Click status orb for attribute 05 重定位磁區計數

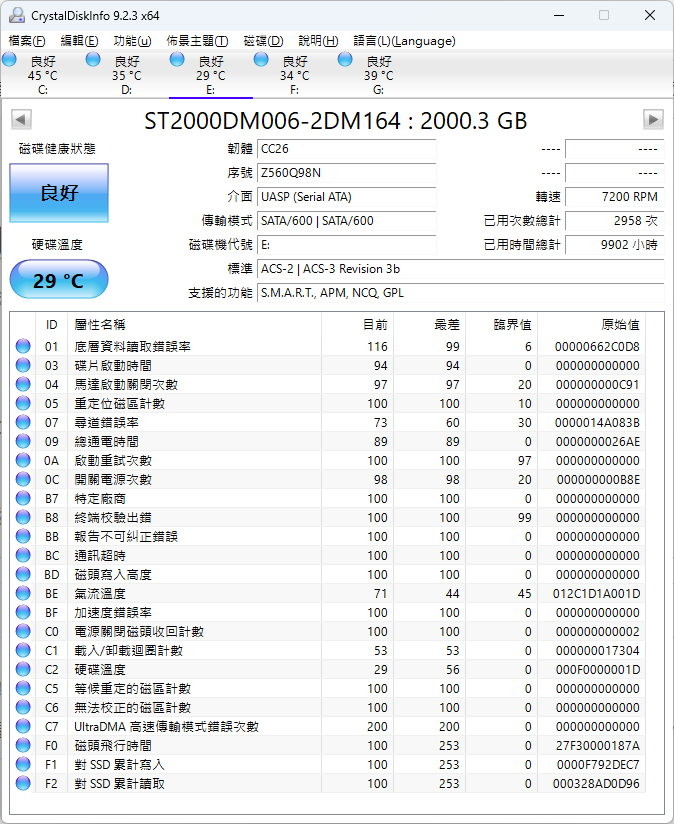(x=23, y=404)
